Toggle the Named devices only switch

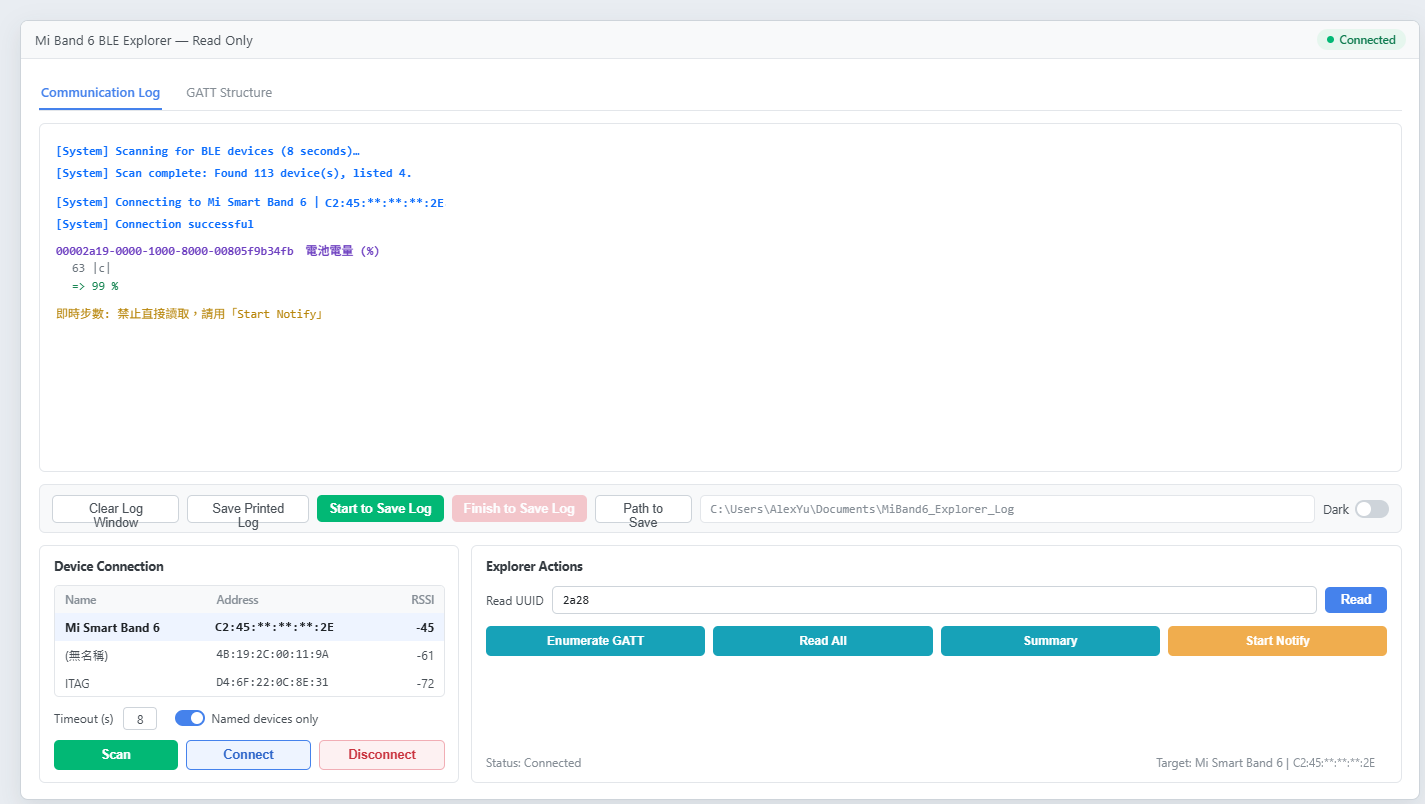click(x=190, y=718)
